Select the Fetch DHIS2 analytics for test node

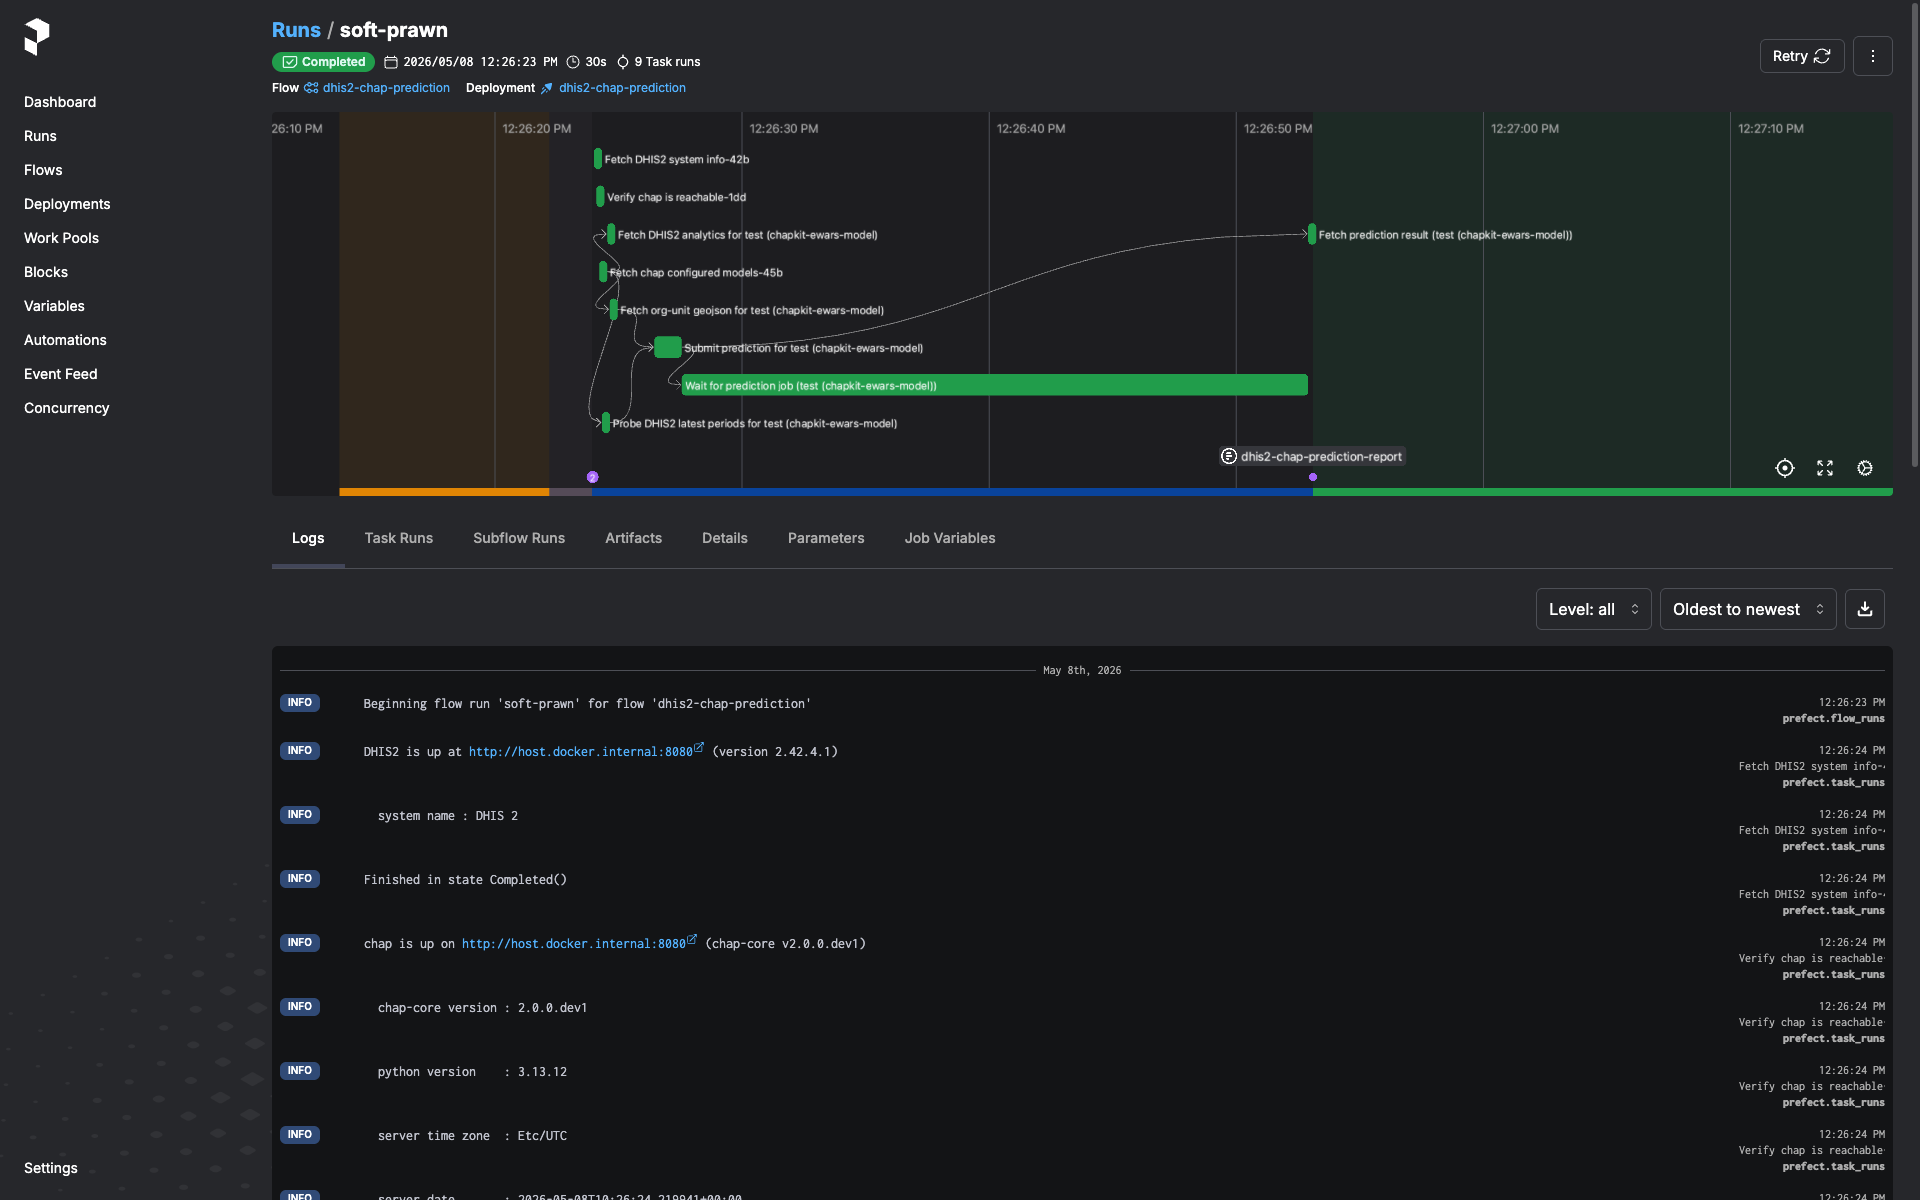611,235
